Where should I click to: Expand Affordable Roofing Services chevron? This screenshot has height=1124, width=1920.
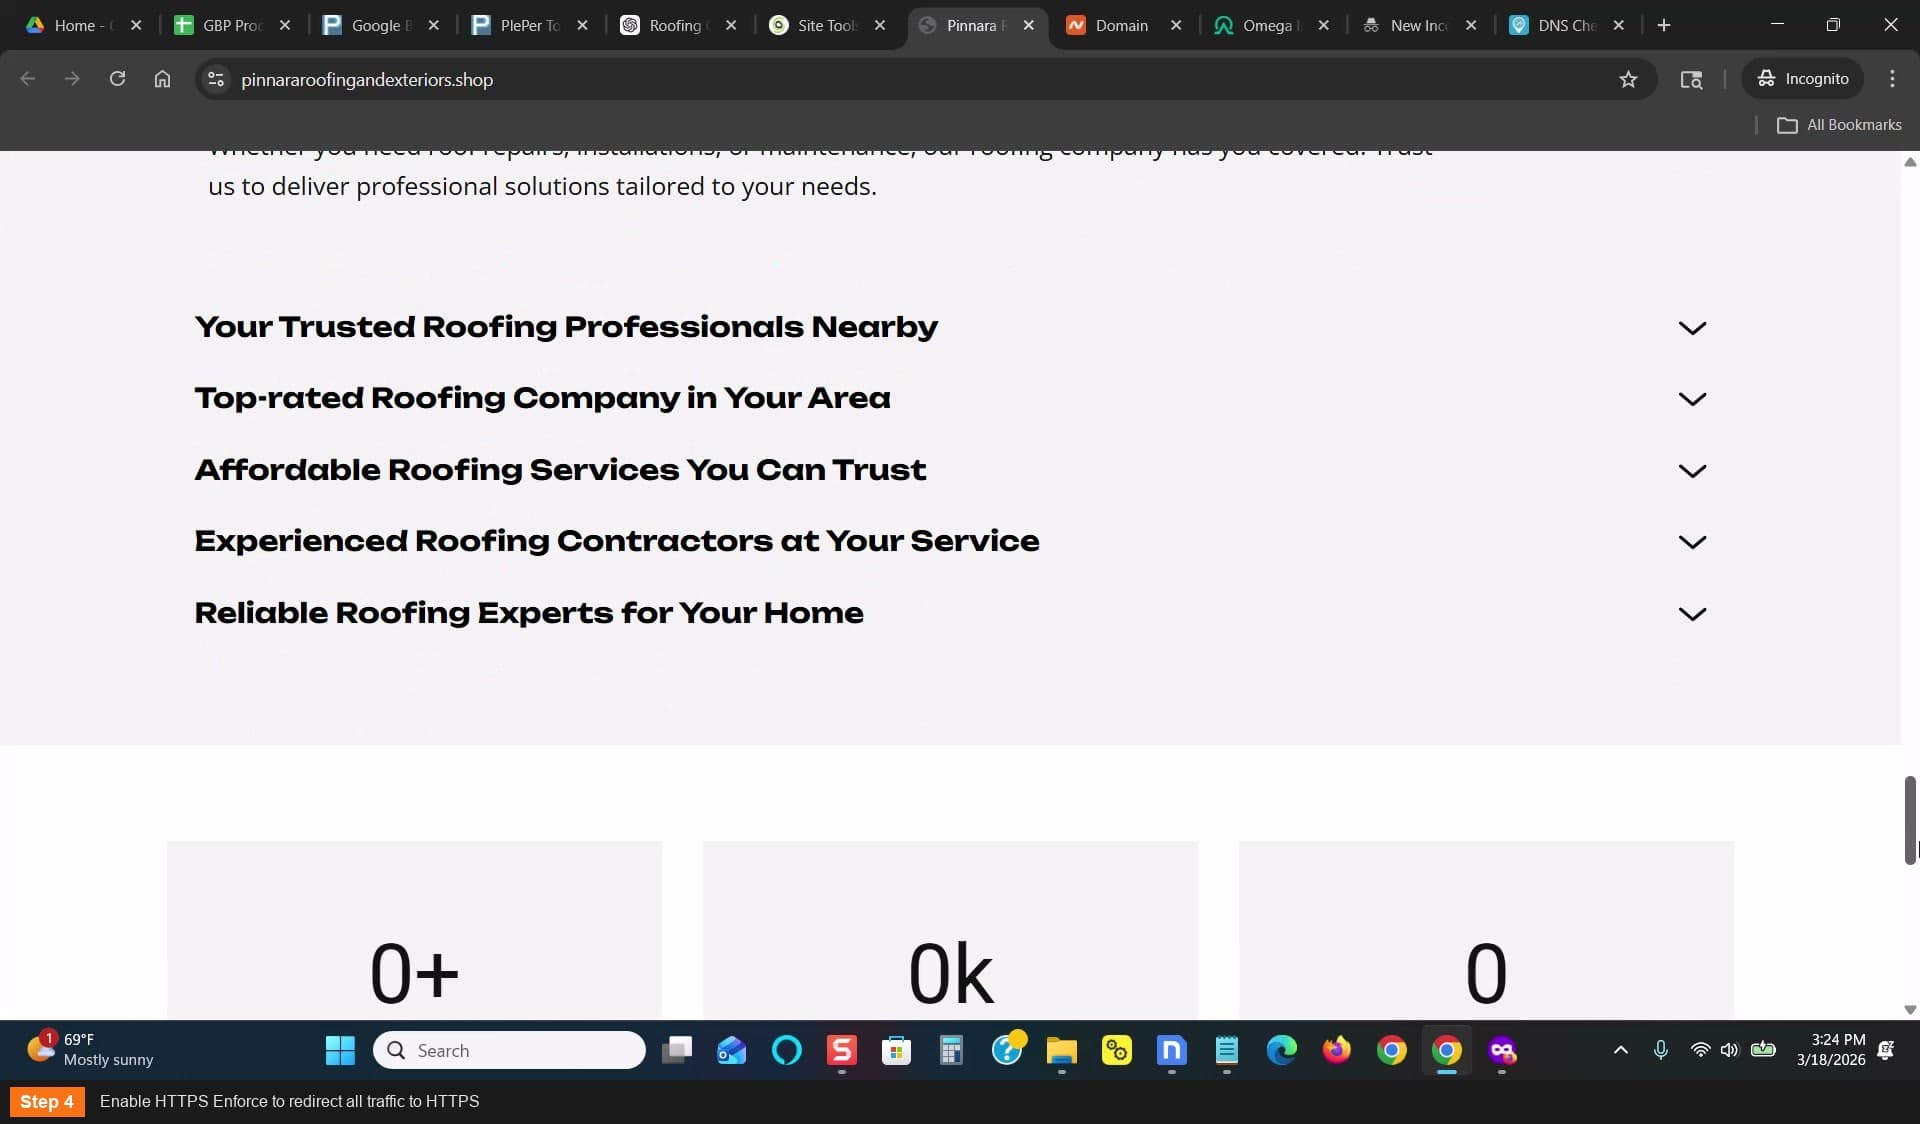click(1692, 471)
